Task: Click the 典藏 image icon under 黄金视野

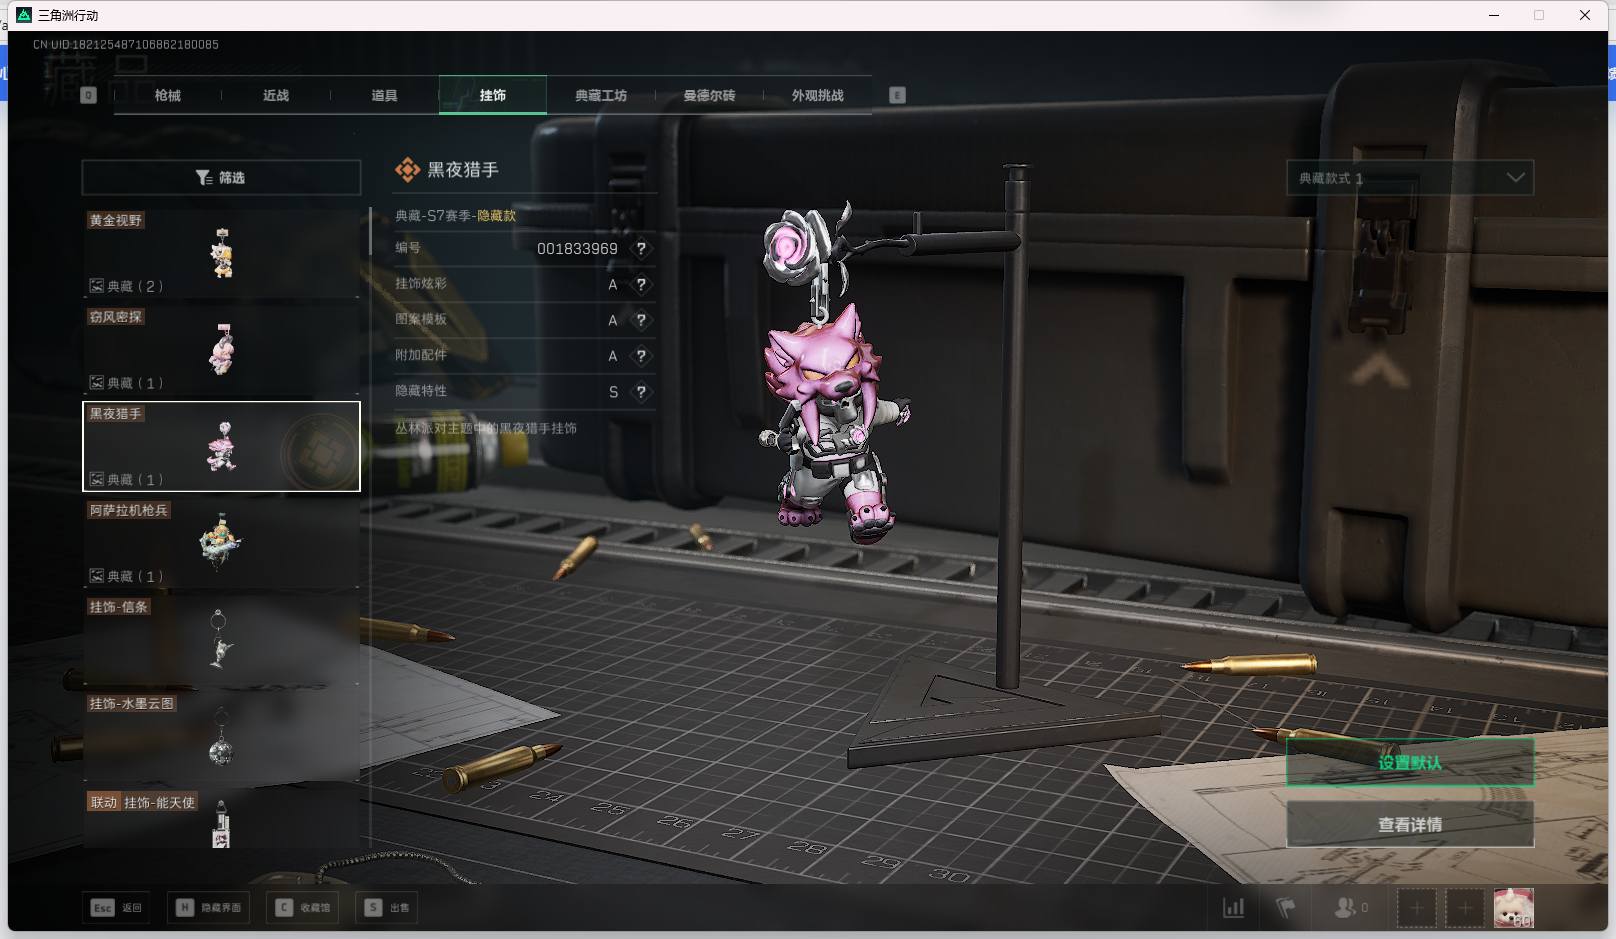Action: click(x=97, y=286)
